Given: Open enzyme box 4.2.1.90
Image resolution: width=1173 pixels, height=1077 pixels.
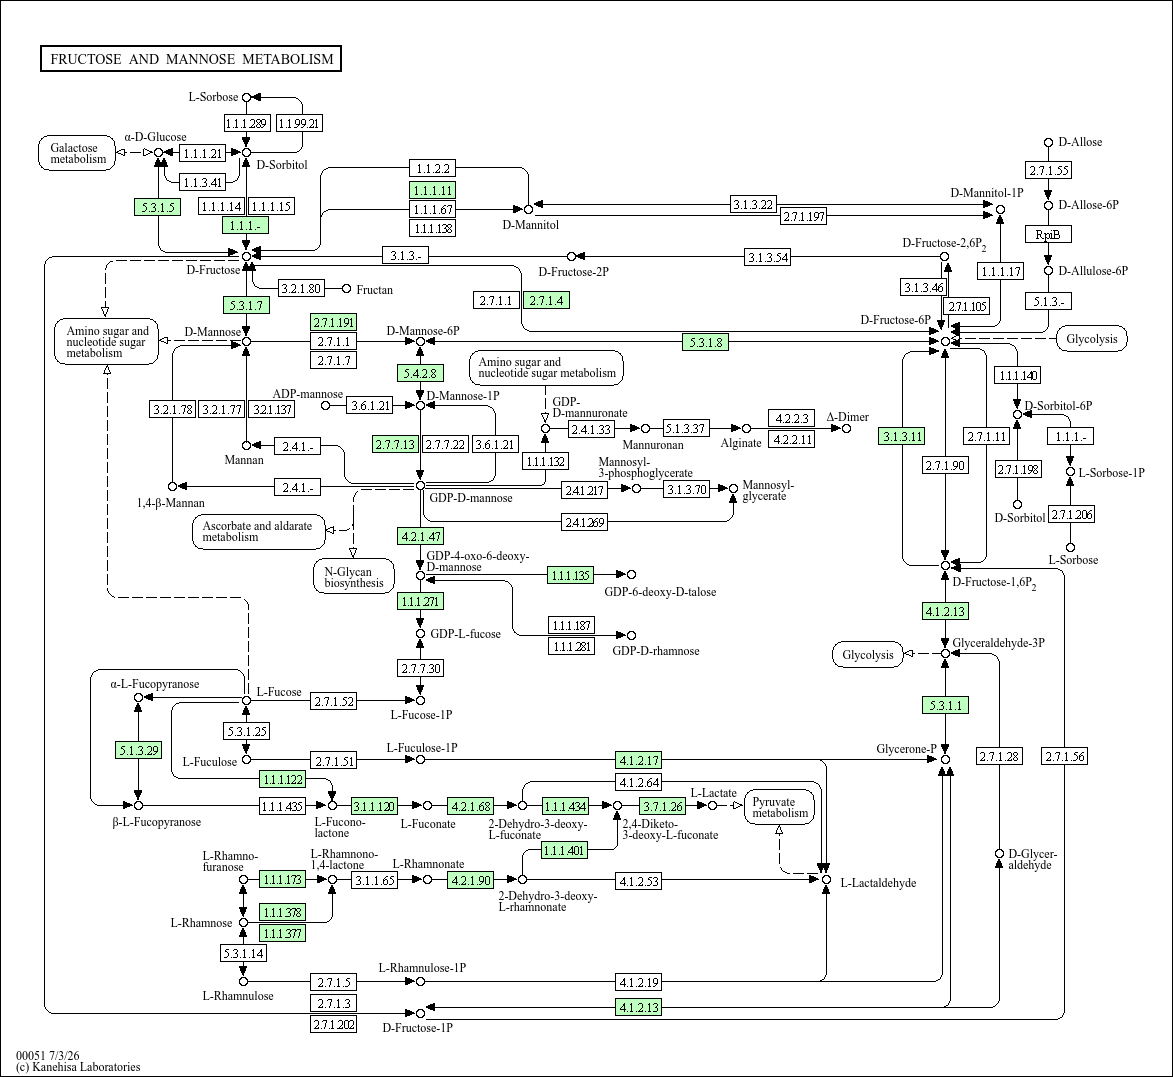Looking at the screenshot, I should (x=471, y=880).
